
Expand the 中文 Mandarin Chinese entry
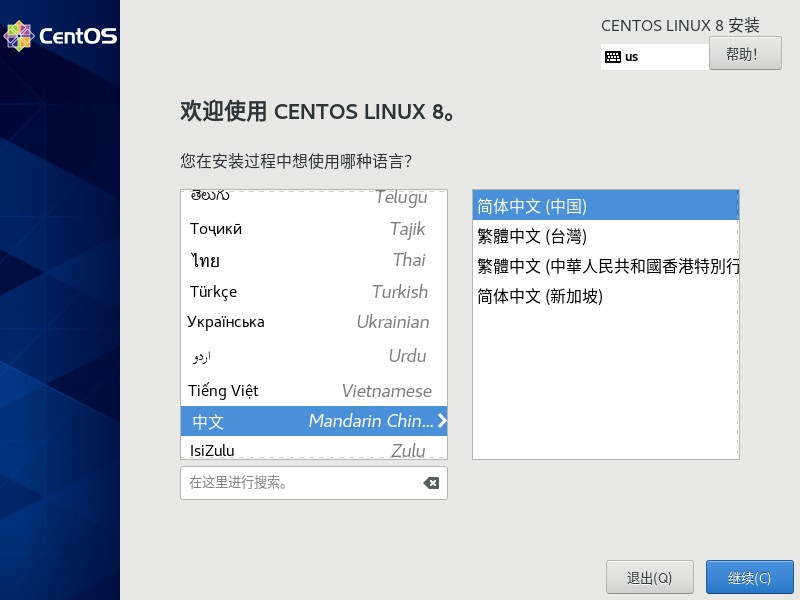[441, 421]
